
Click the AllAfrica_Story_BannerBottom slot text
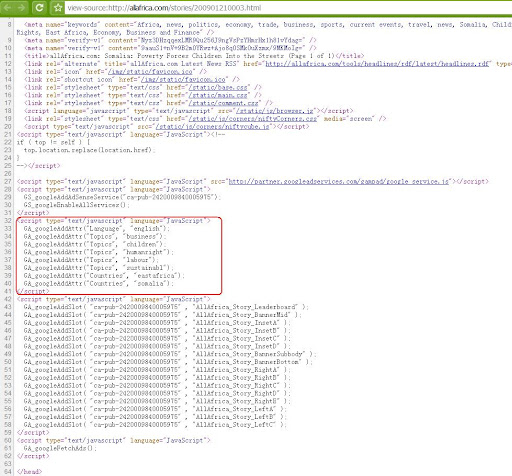[247, 362]
